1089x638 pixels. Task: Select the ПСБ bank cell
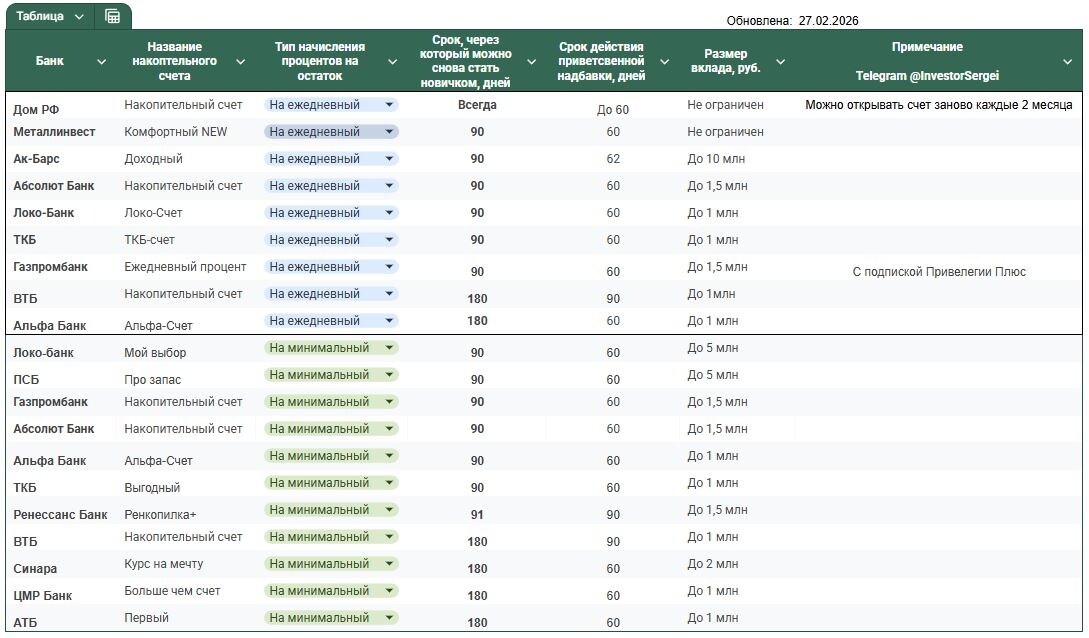tap(26, 380)
